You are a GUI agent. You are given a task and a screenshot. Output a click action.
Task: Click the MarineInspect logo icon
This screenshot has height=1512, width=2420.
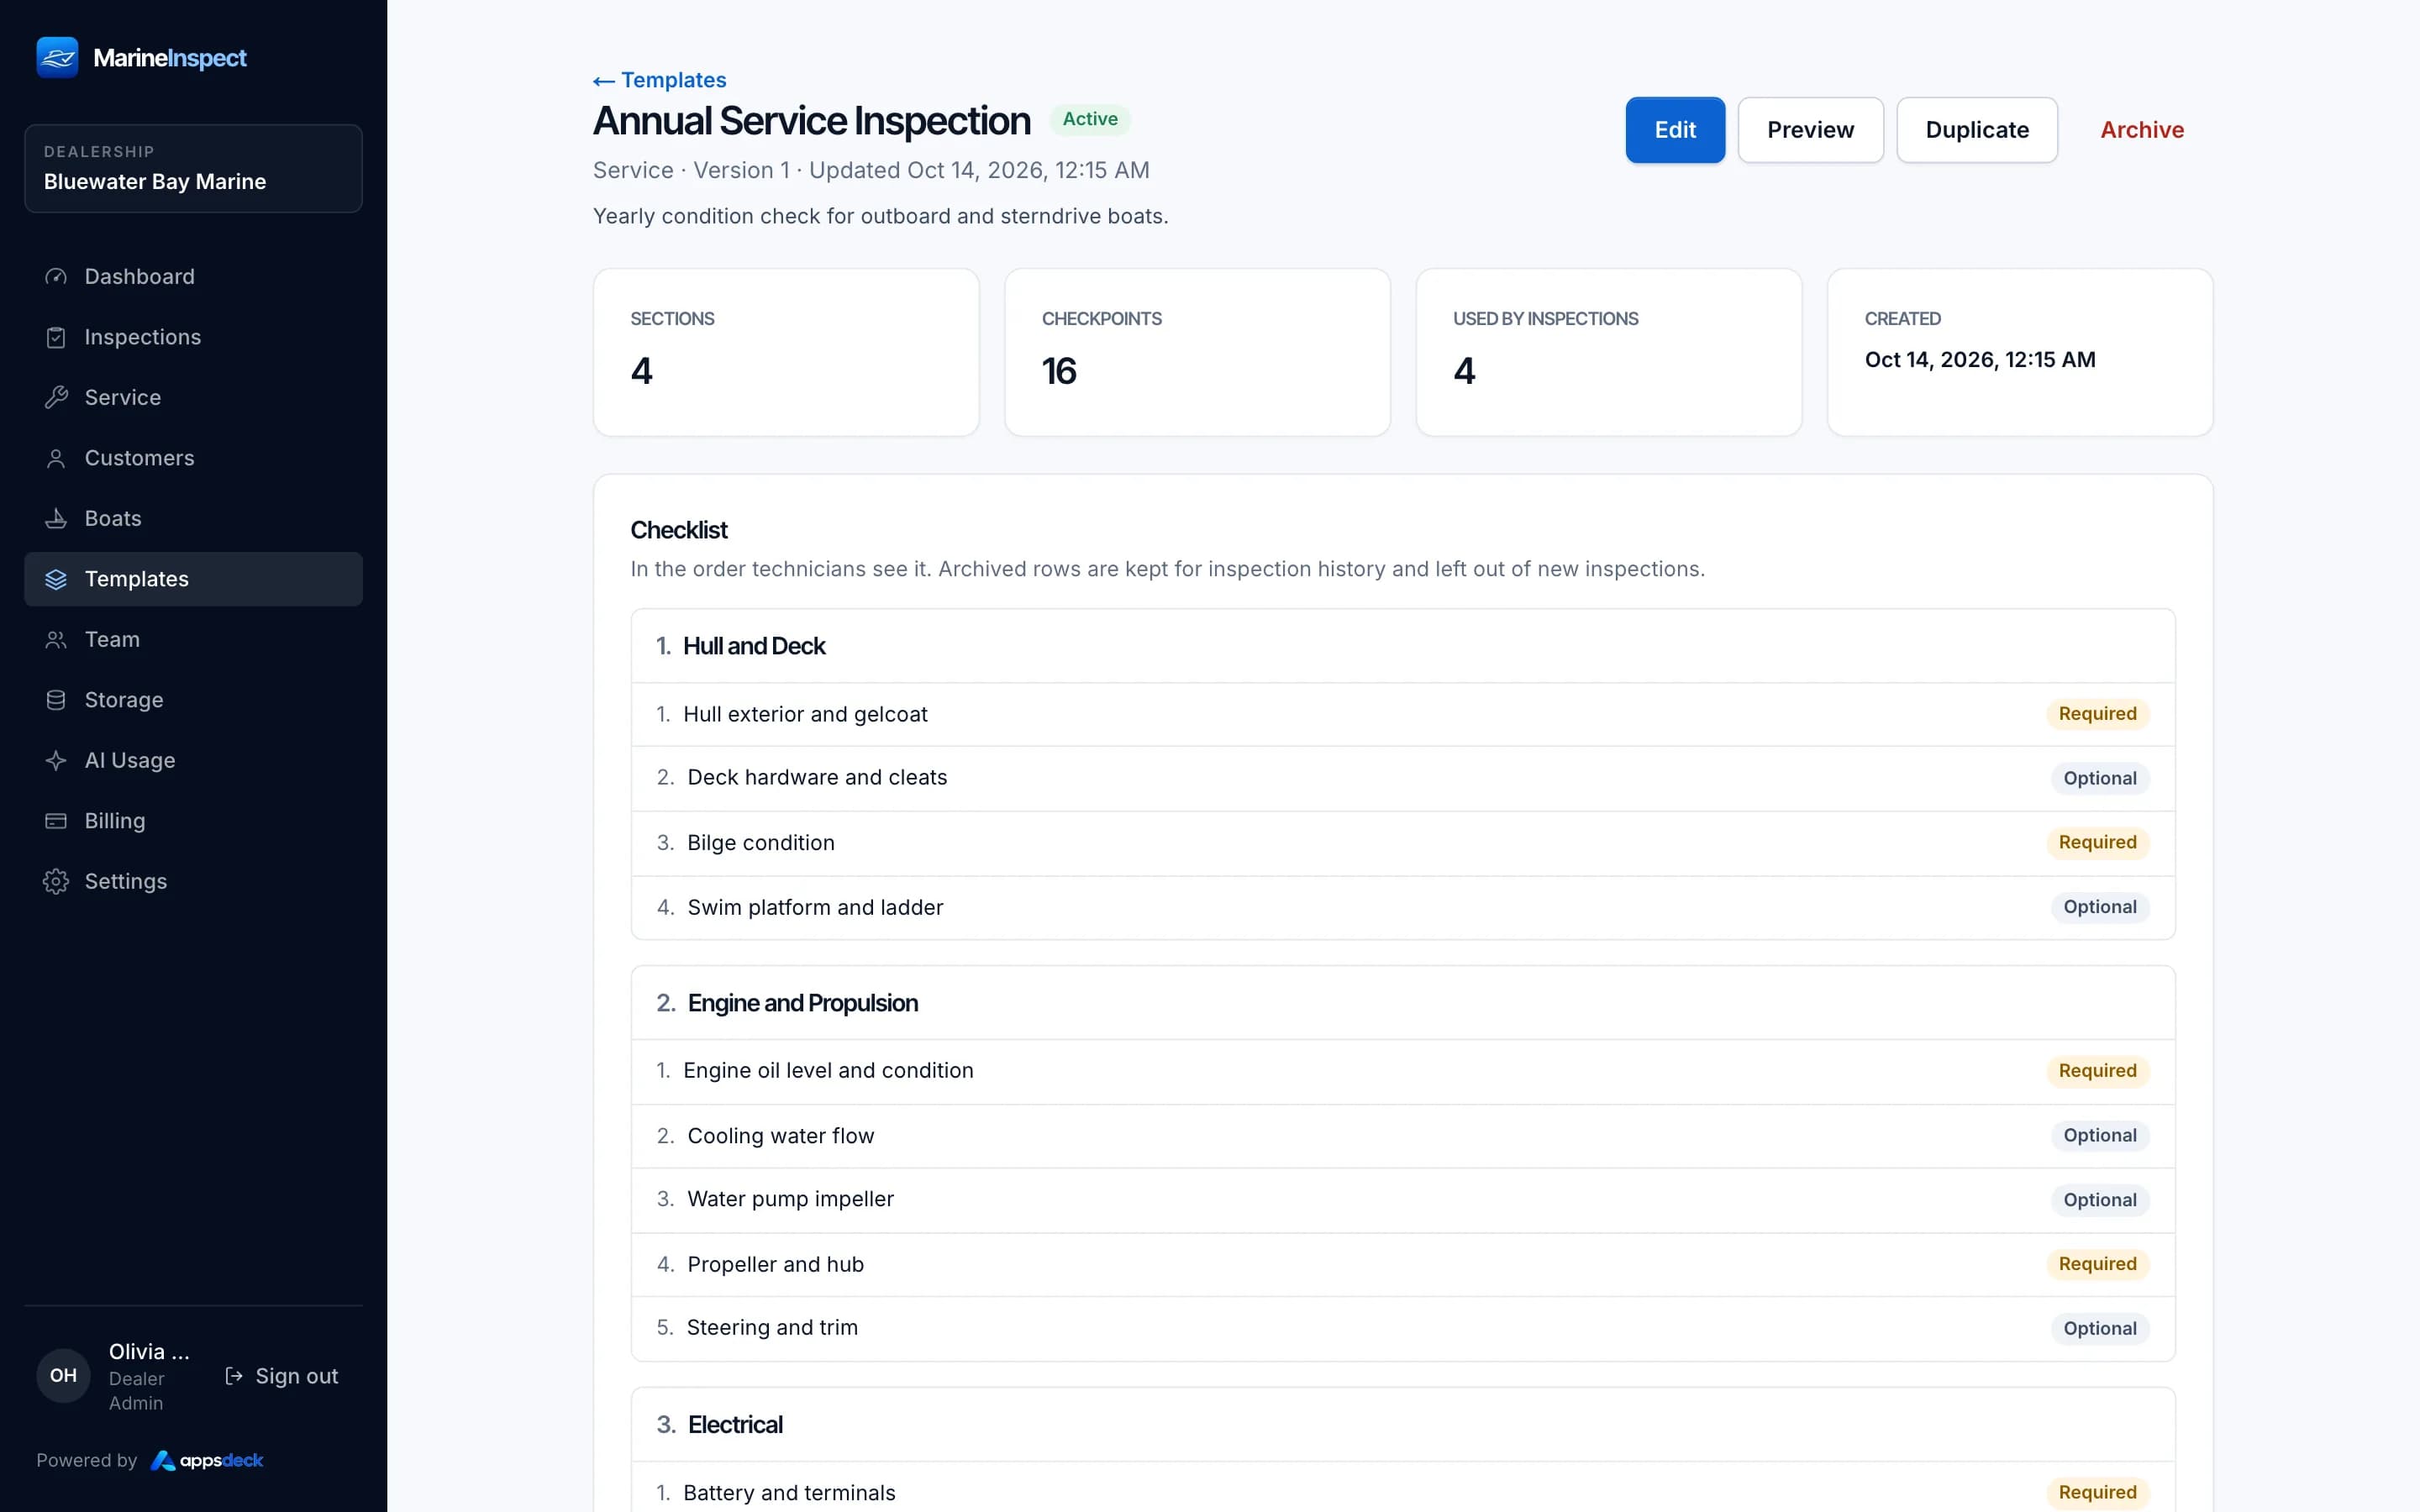point(57,57)
